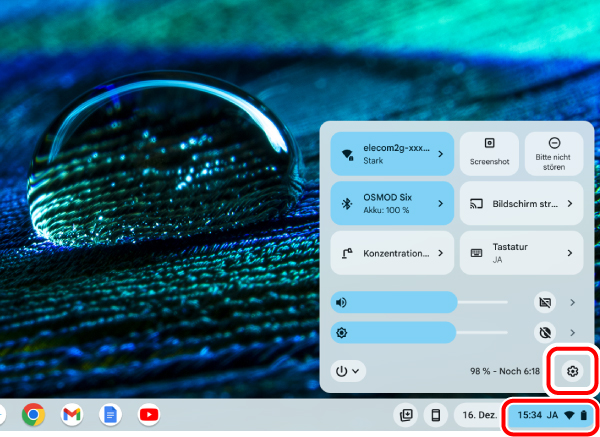Launch Google Chrome from the shelf
This screenshot has height=437, width=600.
33,414
